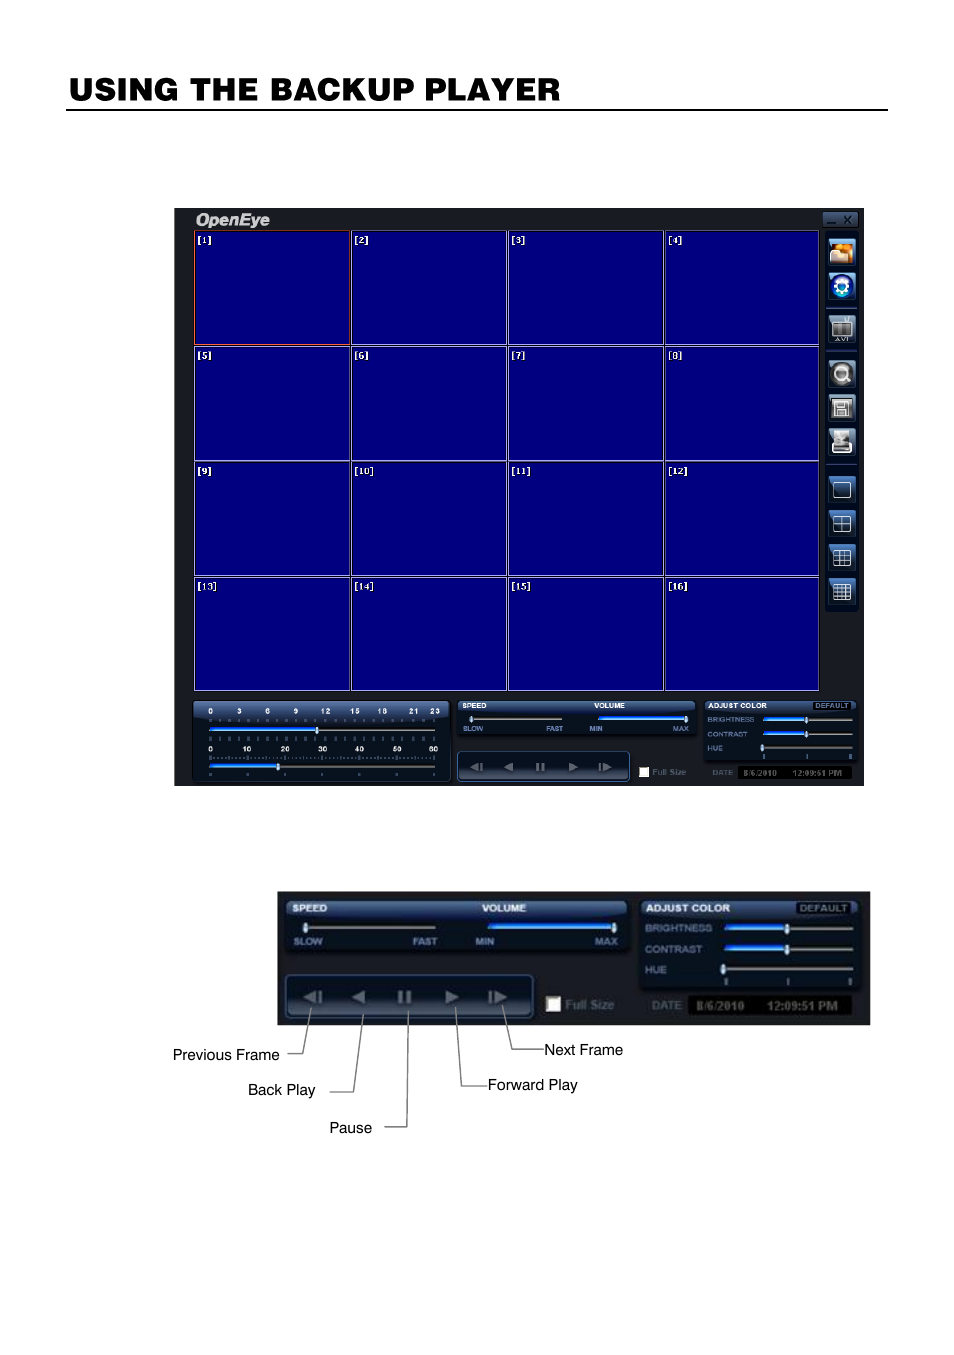Click DEFAULT button in enlarged Adjust Color panel
This screenshot has width=954, height=1355.
point(823,908)
